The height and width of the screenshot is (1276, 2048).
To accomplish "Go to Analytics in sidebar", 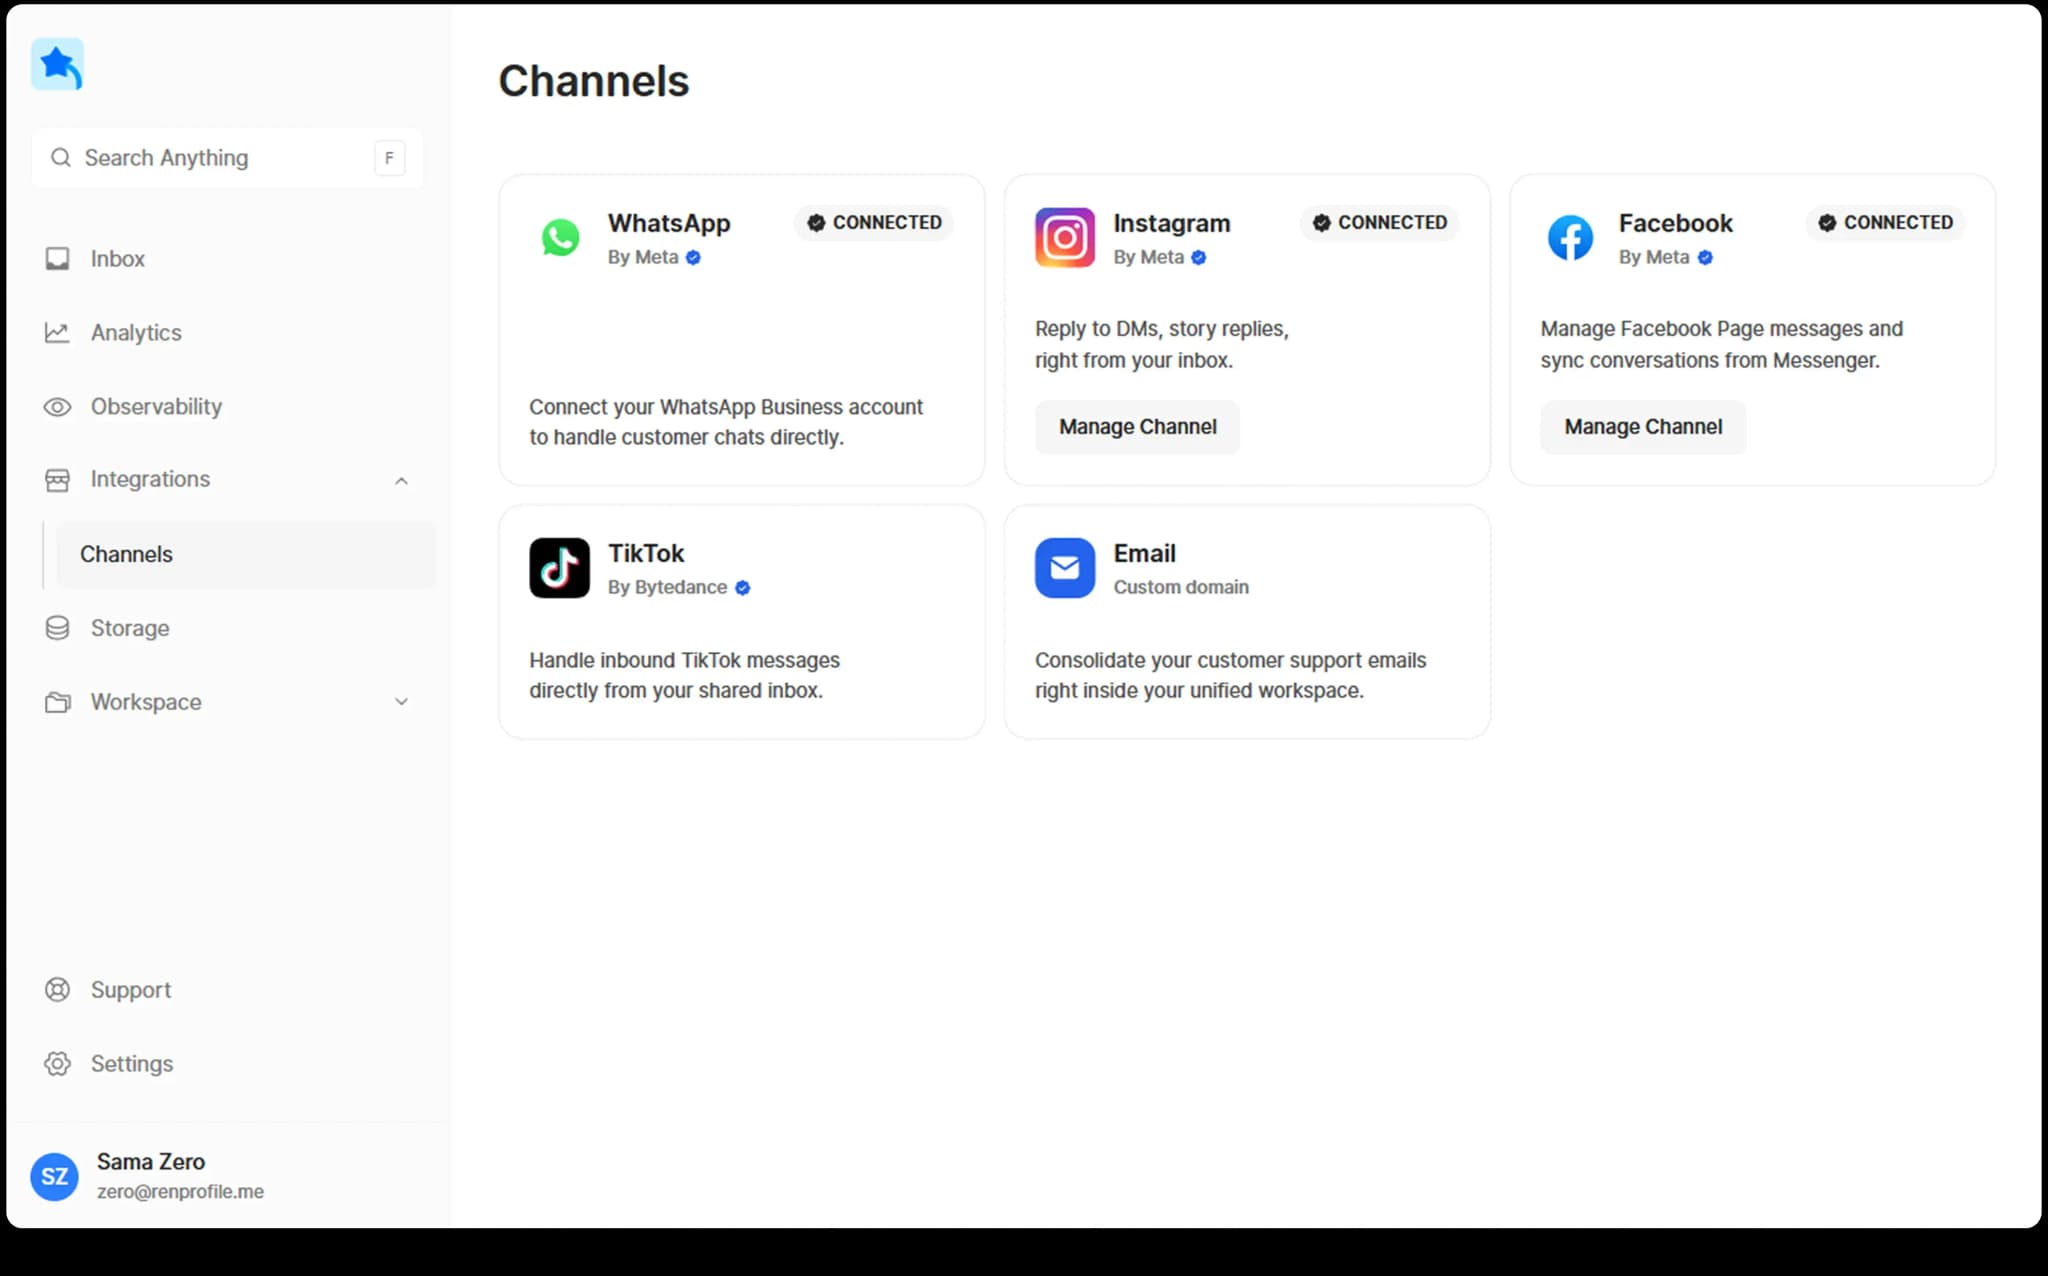I will coord(136,333).
